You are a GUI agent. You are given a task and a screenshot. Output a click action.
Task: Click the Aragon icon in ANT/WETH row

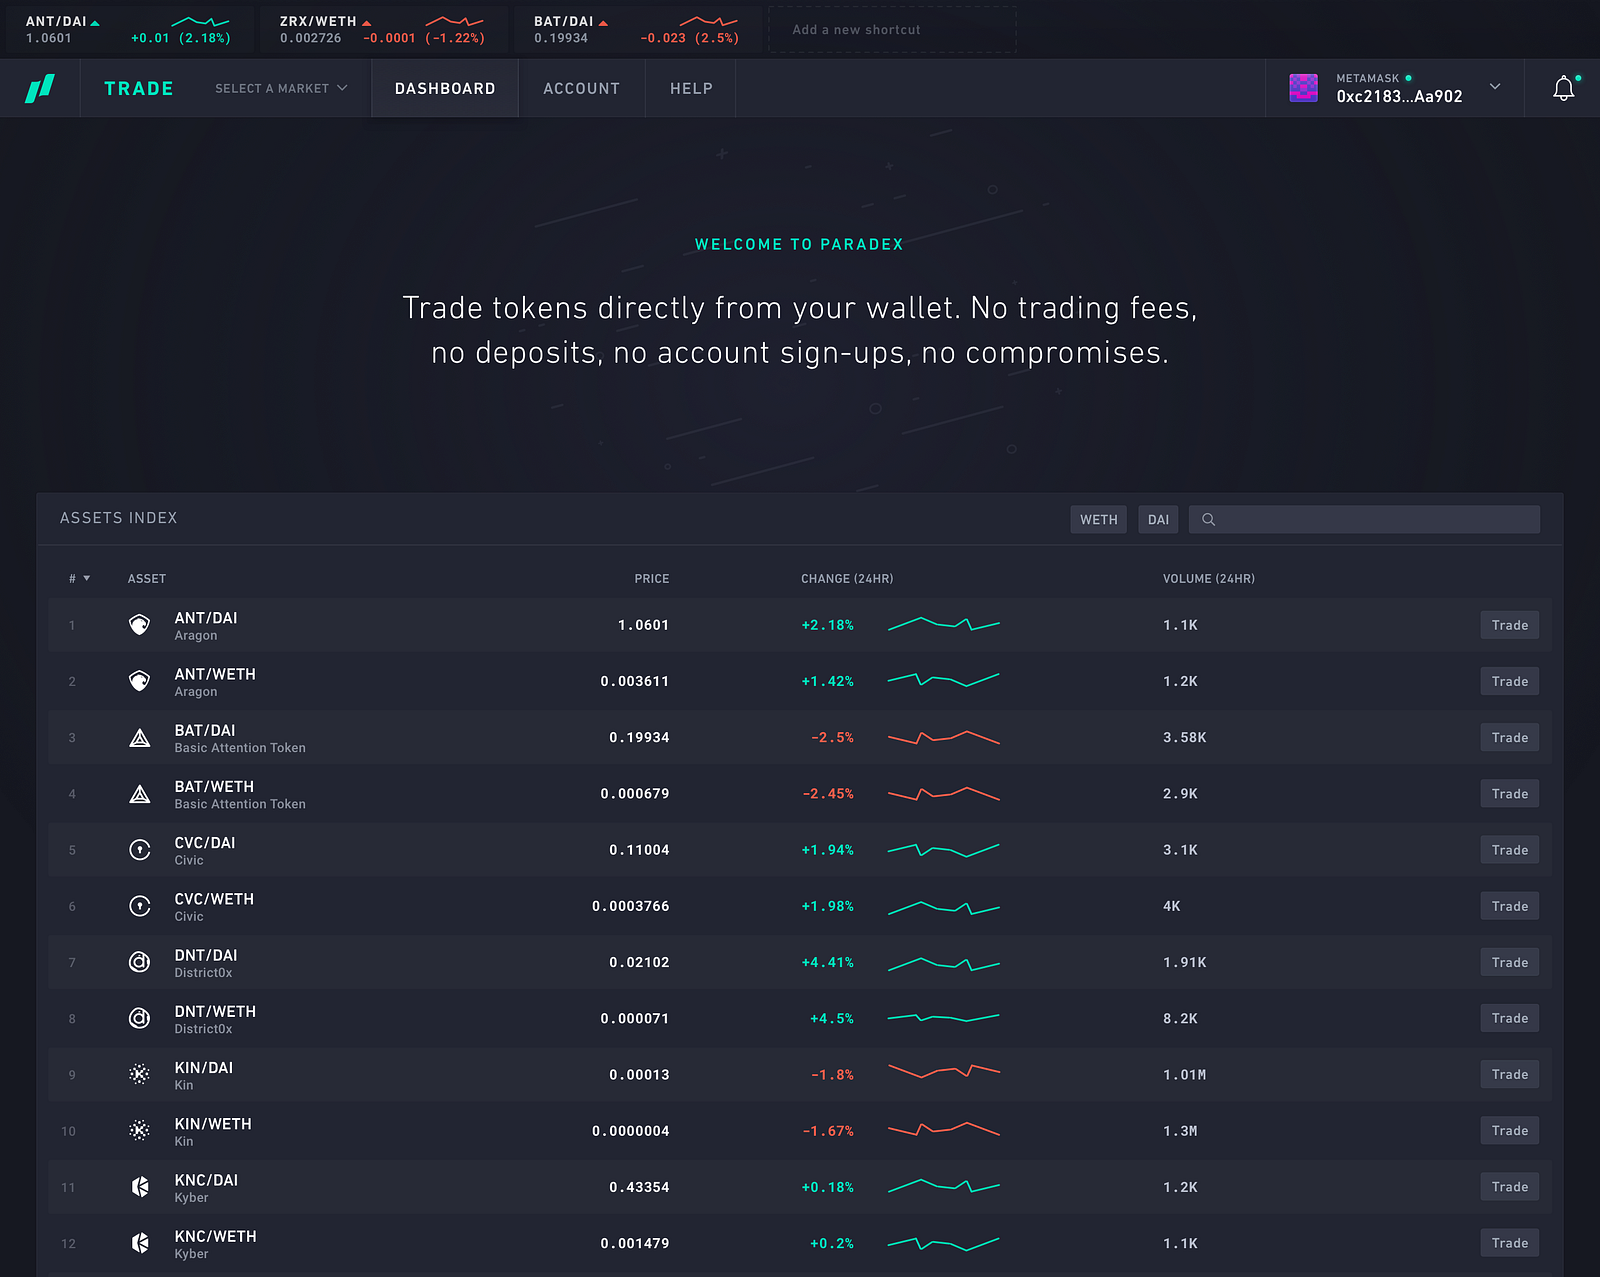coord(140,681)
